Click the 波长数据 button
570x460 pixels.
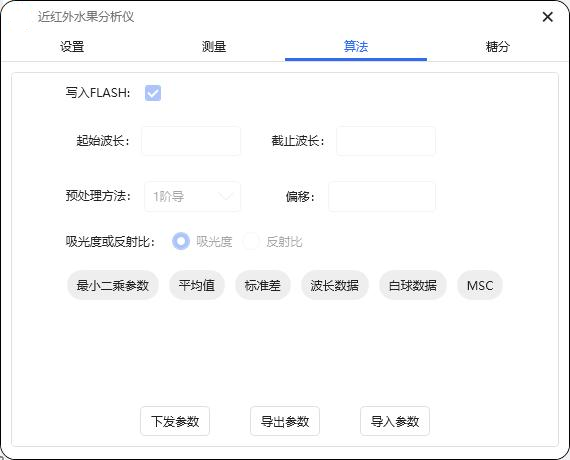[334, 285]
